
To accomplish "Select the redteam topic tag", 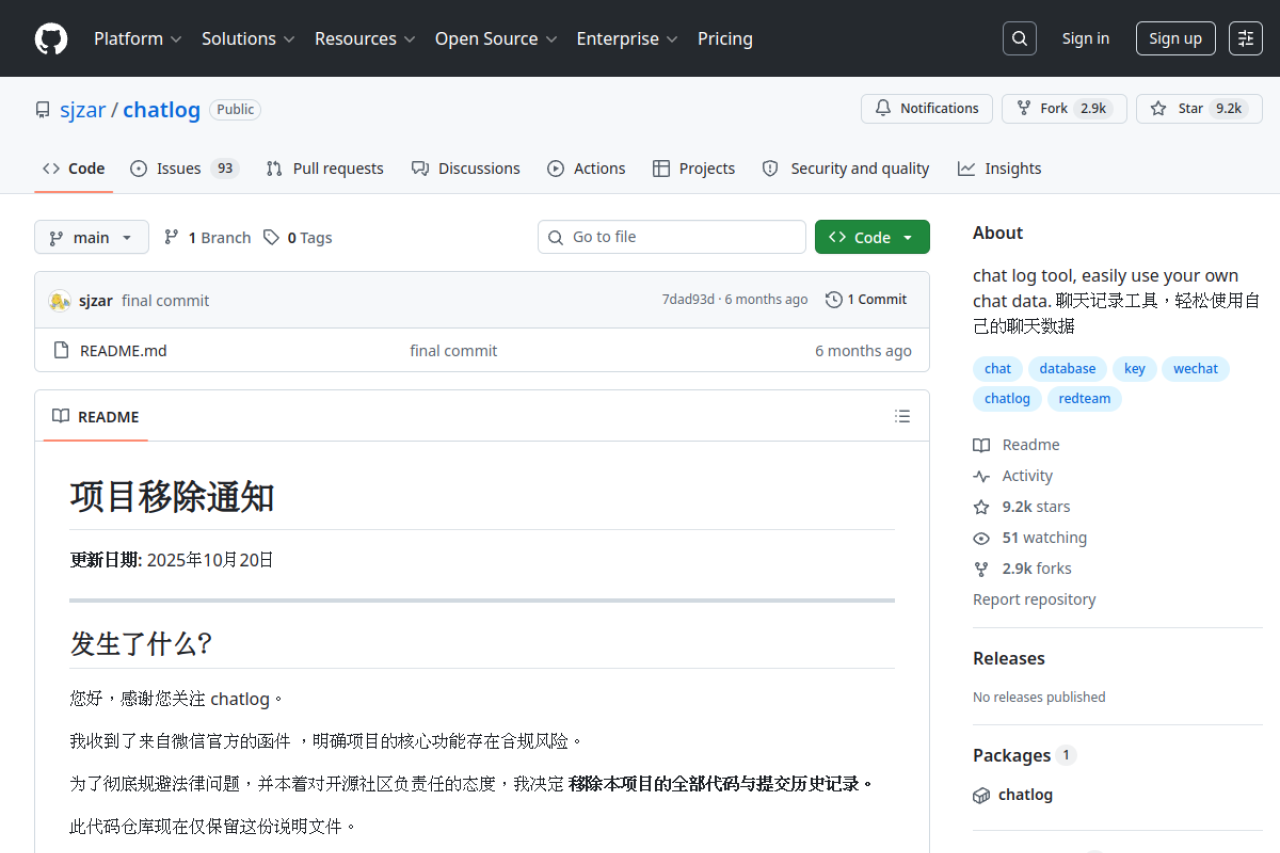I will [1084, 399].
